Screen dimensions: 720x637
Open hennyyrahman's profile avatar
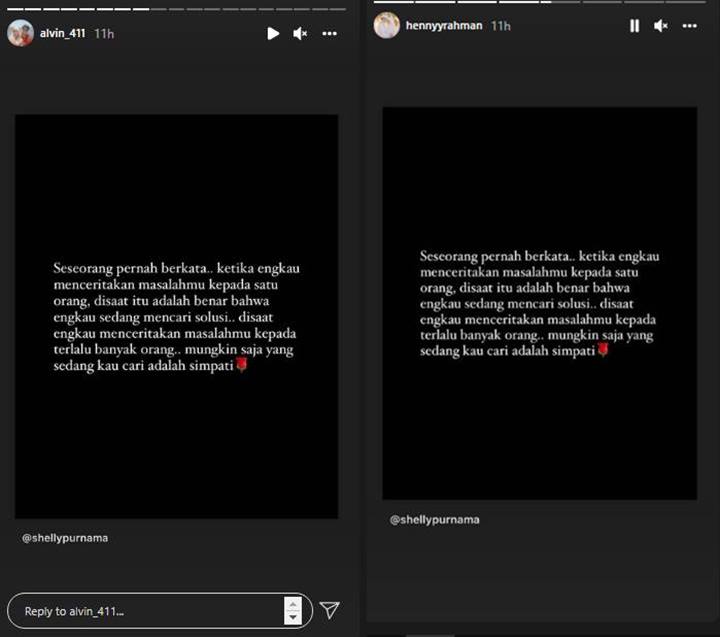click(387, 25)
